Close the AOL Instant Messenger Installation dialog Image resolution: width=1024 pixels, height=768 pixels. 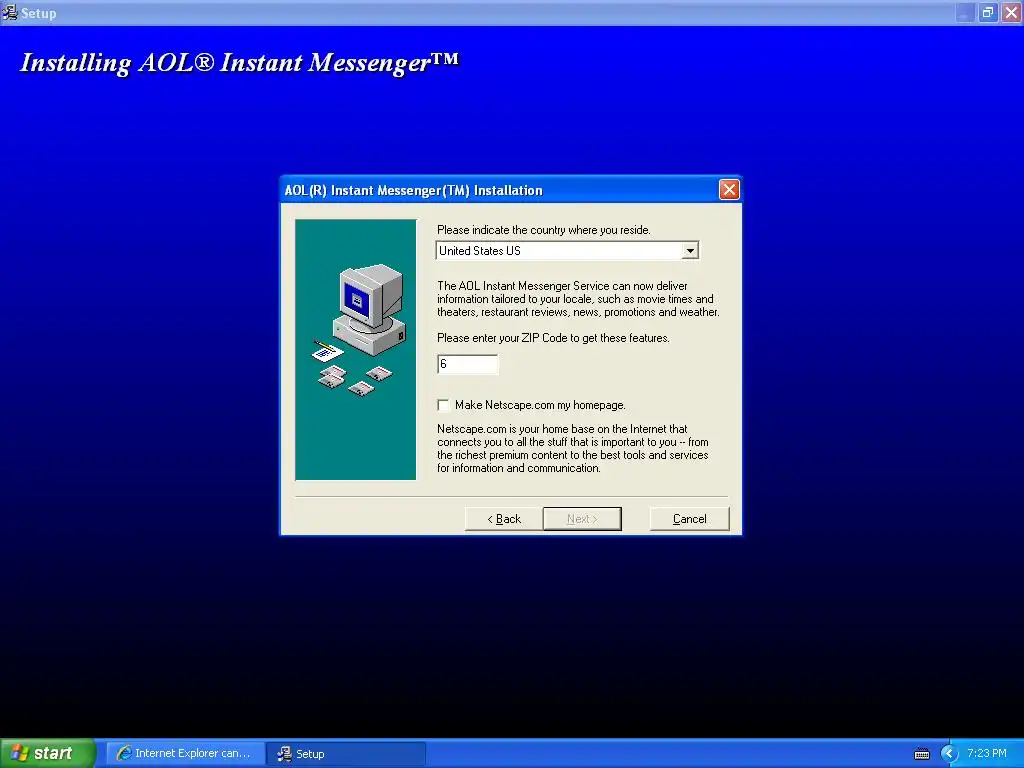pos(729,190)
